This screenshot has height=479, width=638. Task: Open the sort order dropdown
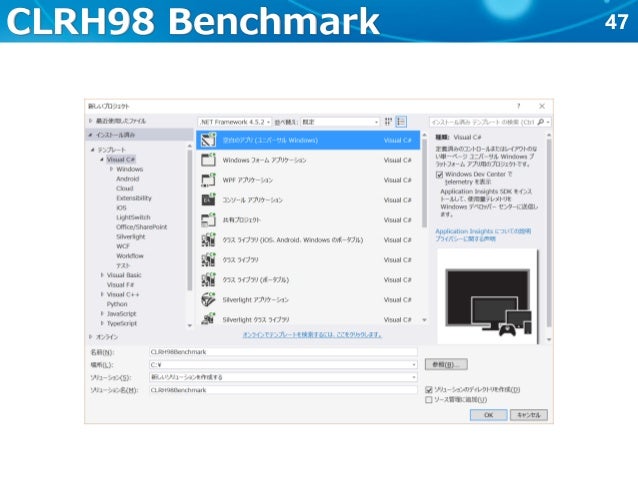pos(340,122)
